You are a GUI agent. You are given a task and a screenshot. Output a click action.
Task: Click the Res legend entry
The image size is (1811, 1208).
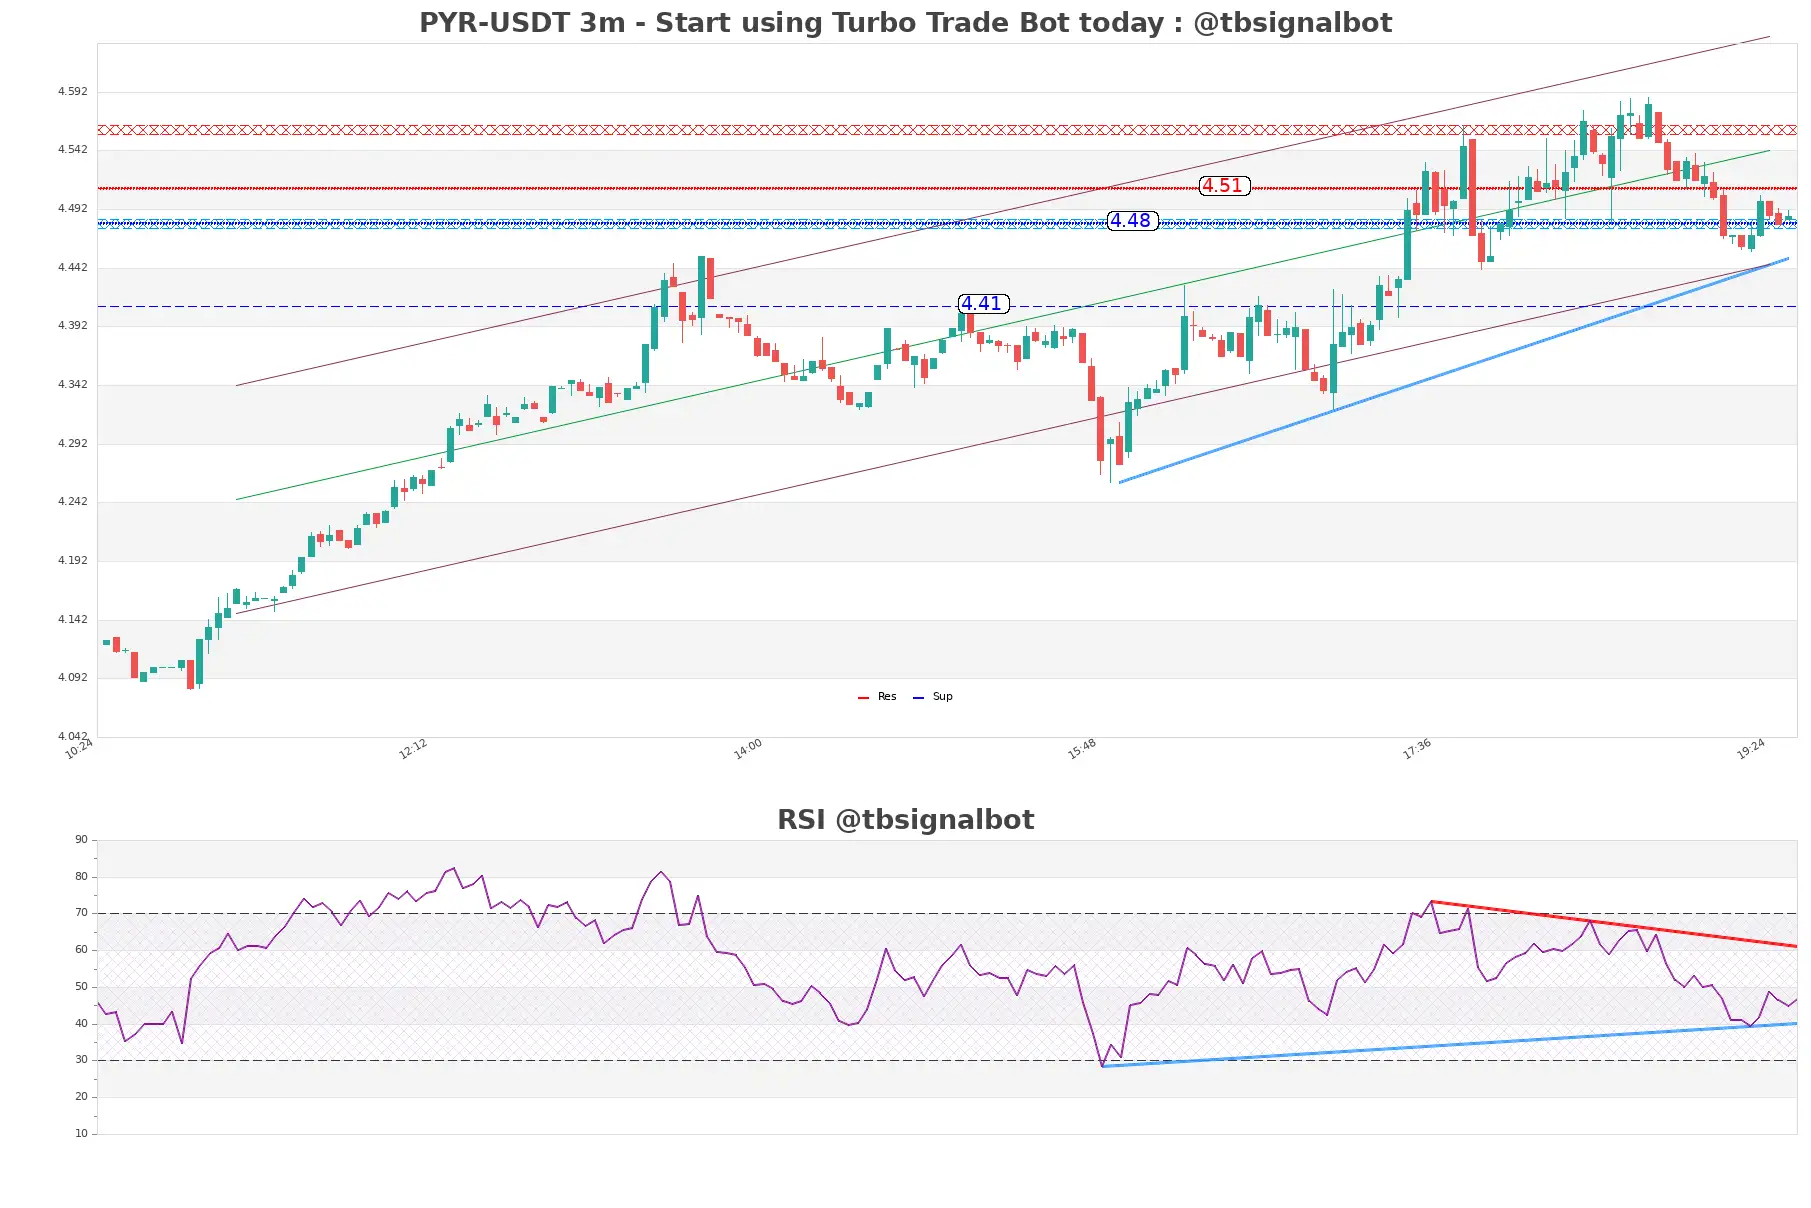tap(877, 697)
